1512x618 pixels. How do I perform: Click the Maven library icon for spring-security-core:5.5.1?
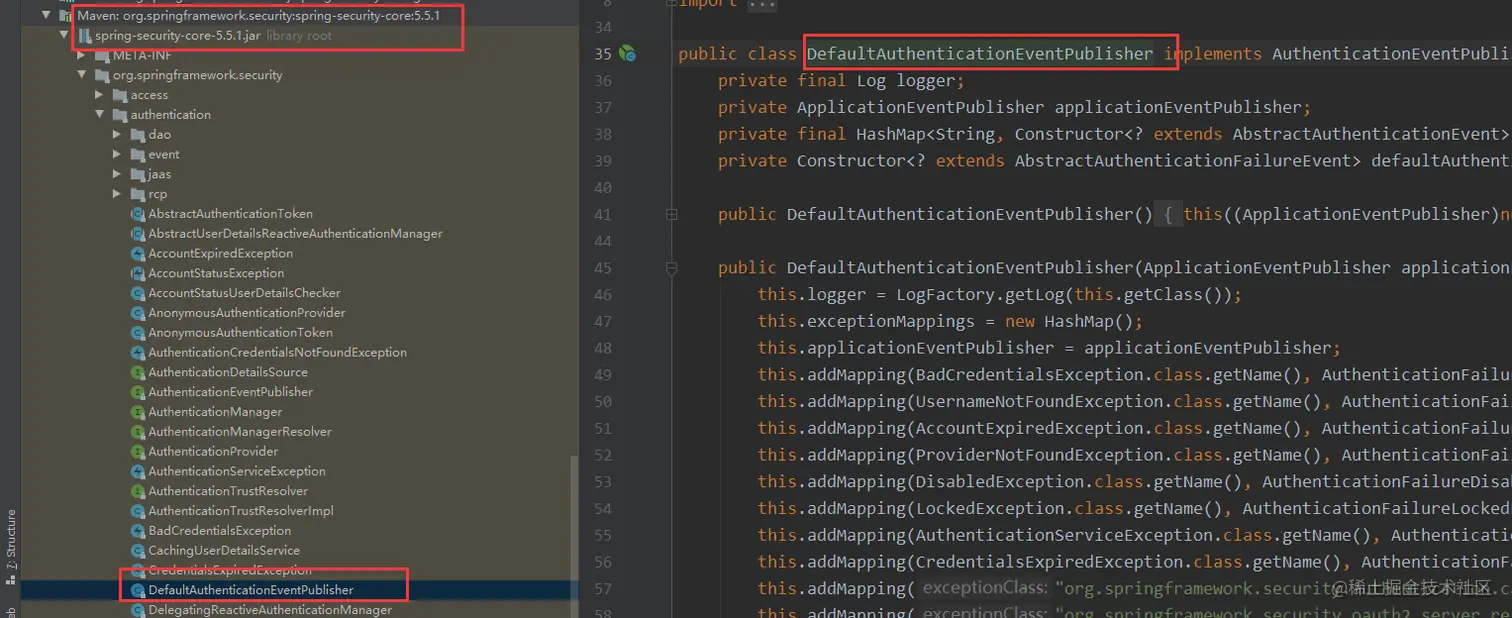click(x=67, y=16)
